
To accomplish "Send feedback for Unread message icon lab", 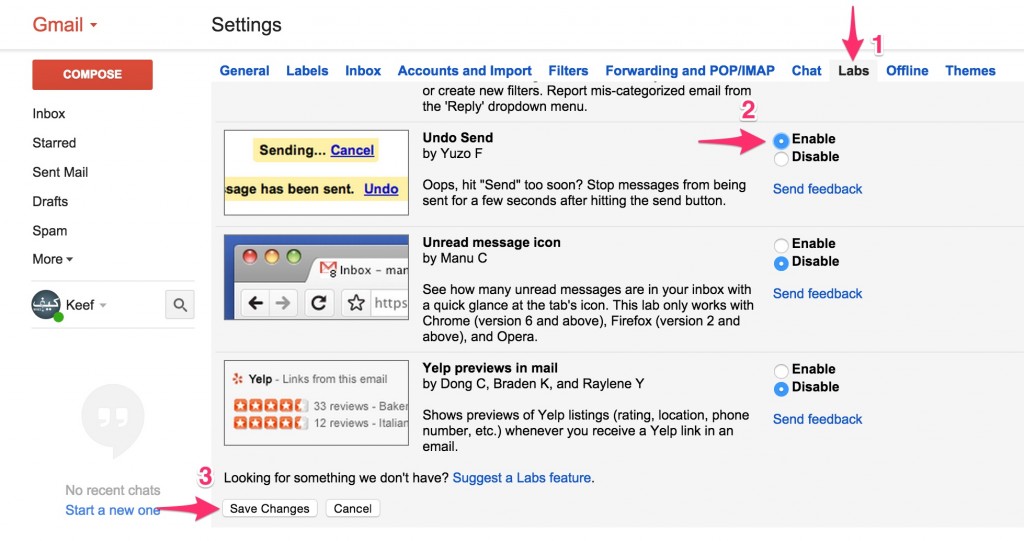I will click(x=818, y=293).
